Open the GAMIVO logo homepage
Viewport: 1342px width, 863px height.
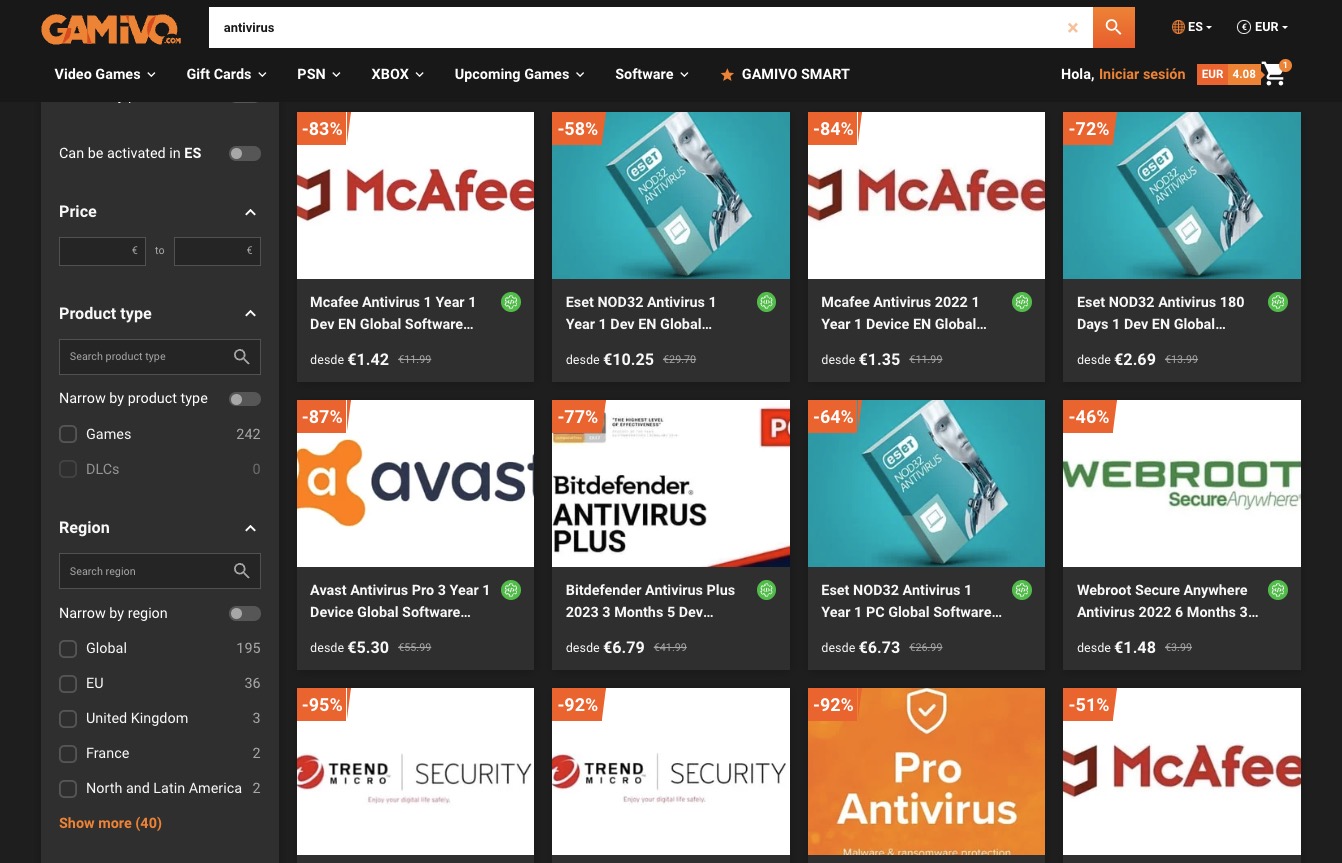pyautogui.click(x=111, y=28)
